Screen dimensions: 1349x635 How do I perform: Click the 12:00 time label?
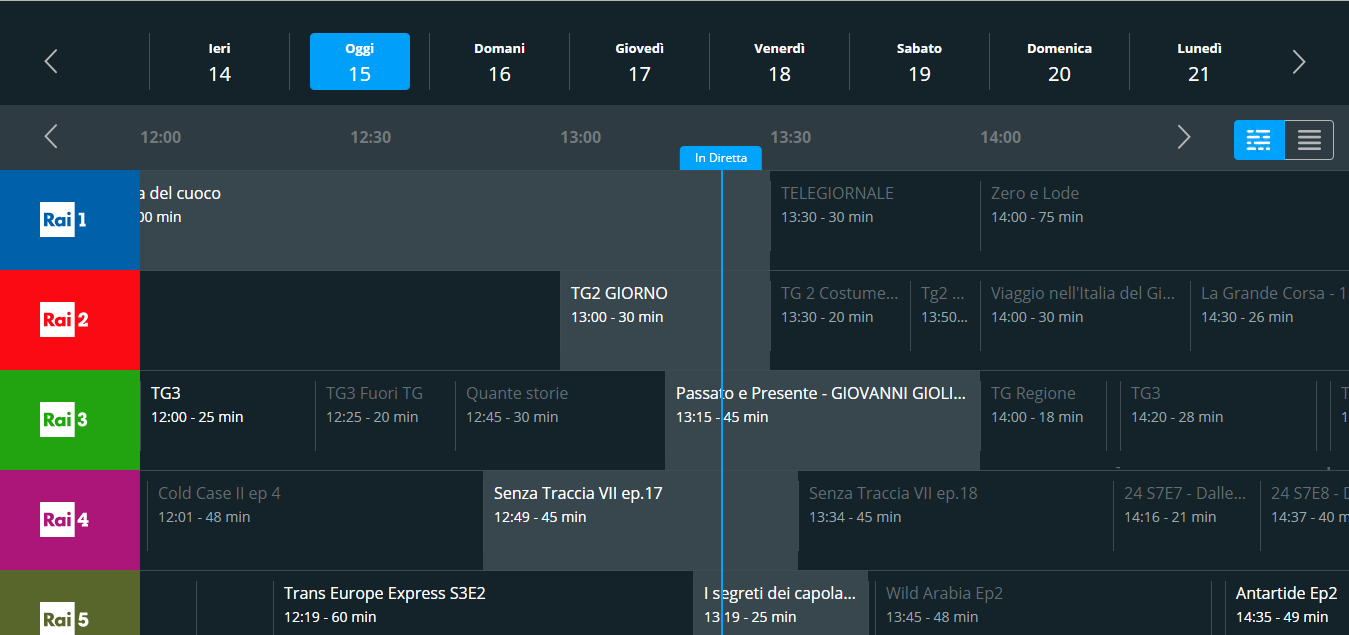click(161, 137)
